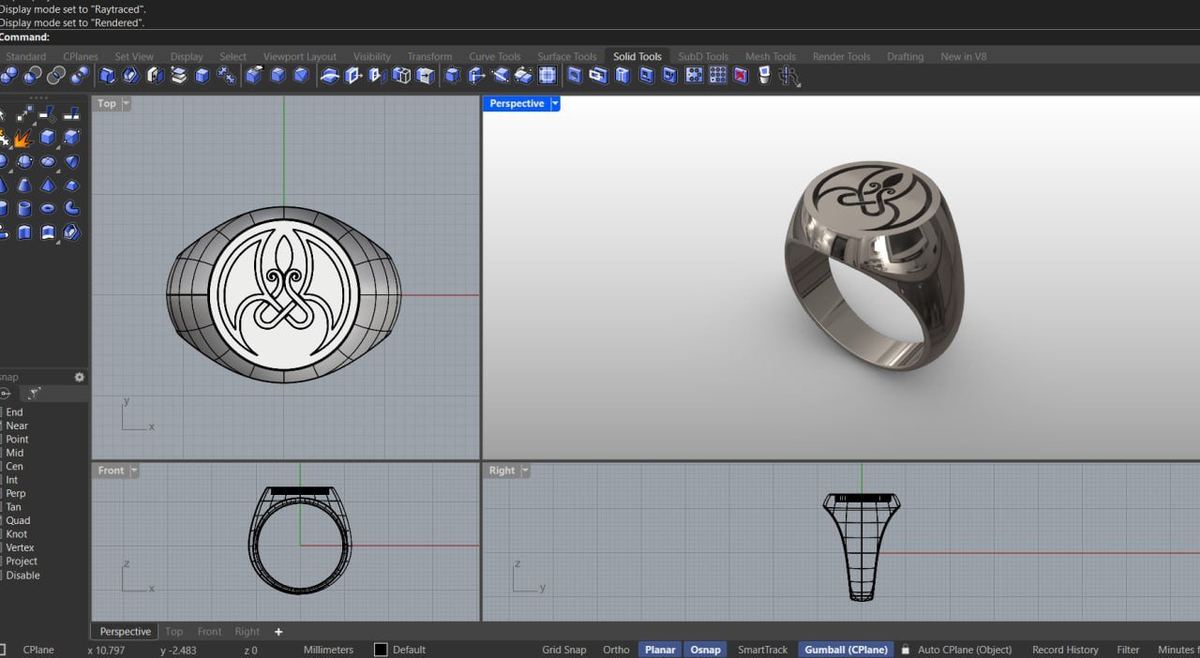Screen dimensions: 1200x658
Task: Click Filter in the status bar
Action: click(x=1128, y=650)
